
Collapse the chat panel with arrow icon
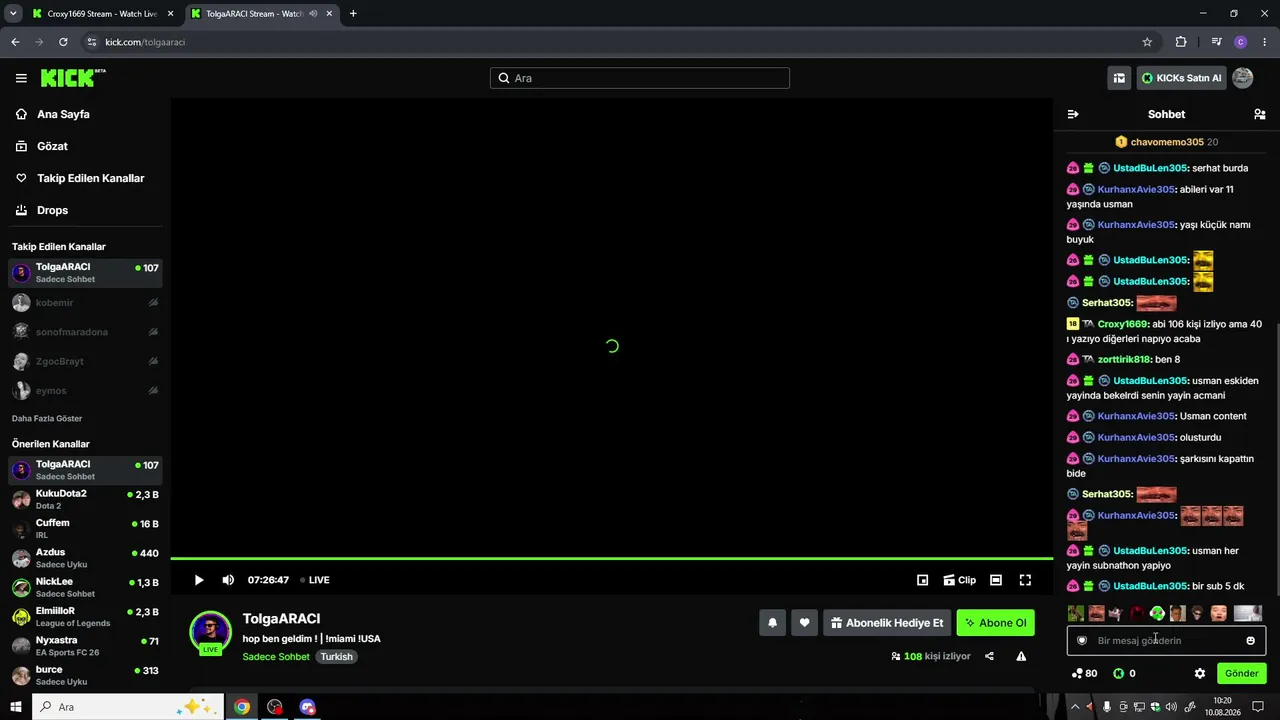pos(1073,114)
